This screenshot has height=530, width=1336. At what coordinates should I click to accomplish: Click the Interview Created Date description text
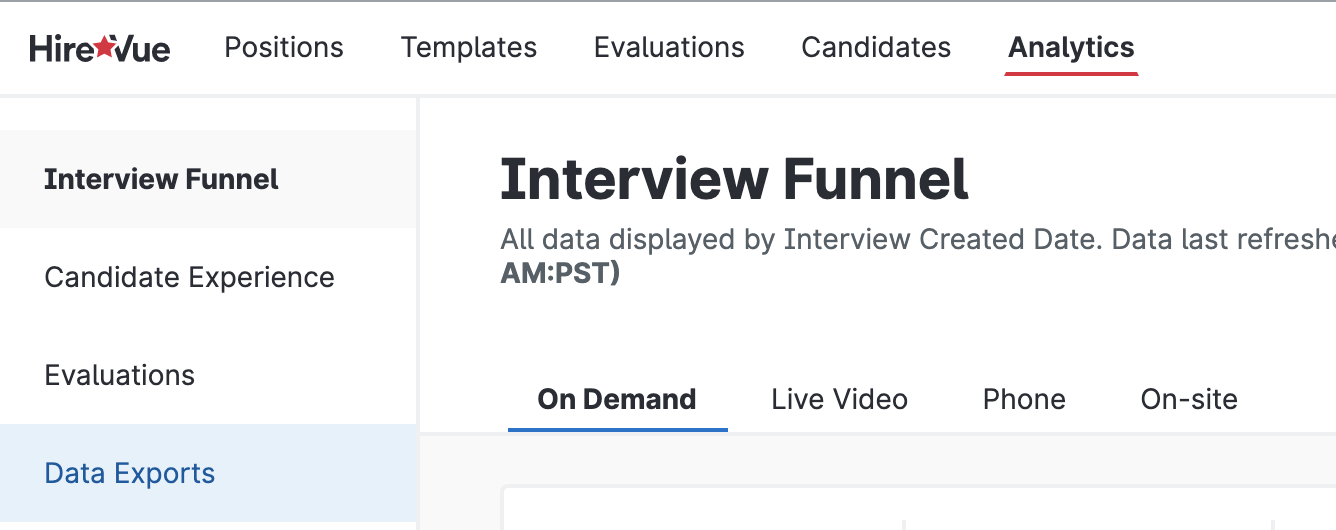[900, 240]
